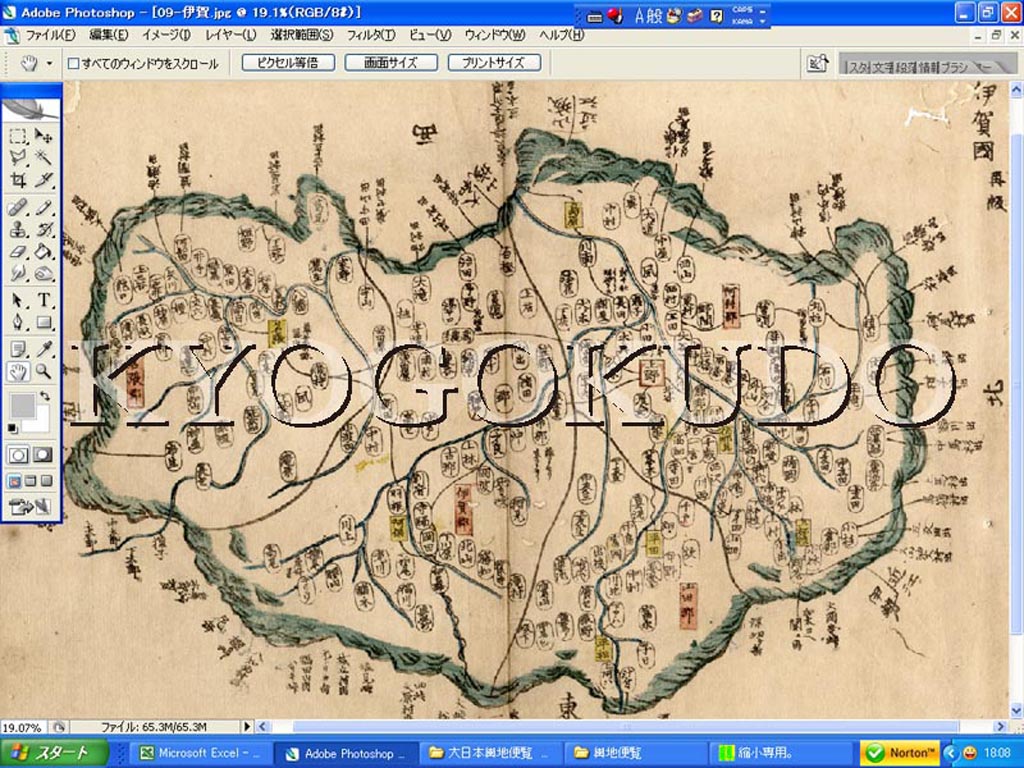The image size is (1024, 768).
Task: Open the イメージ (Image) menu
Action: pos(167,35)
